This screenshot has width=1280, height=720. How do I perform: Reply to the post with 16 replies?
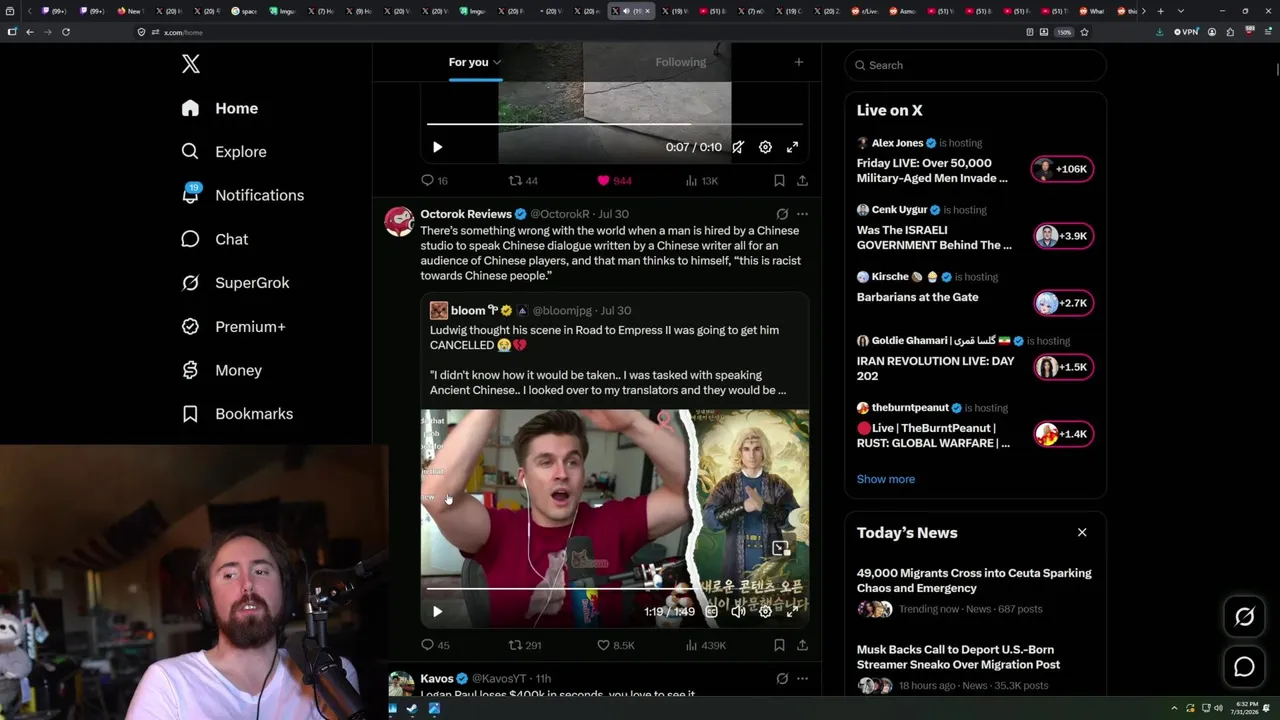[434, 181]
